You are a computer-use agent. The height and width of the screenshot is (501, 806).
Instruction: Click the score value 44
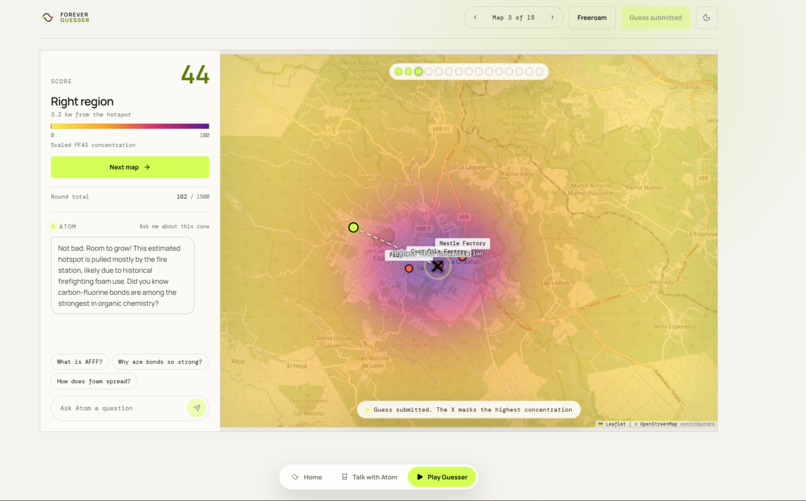(x=195, y=75)
